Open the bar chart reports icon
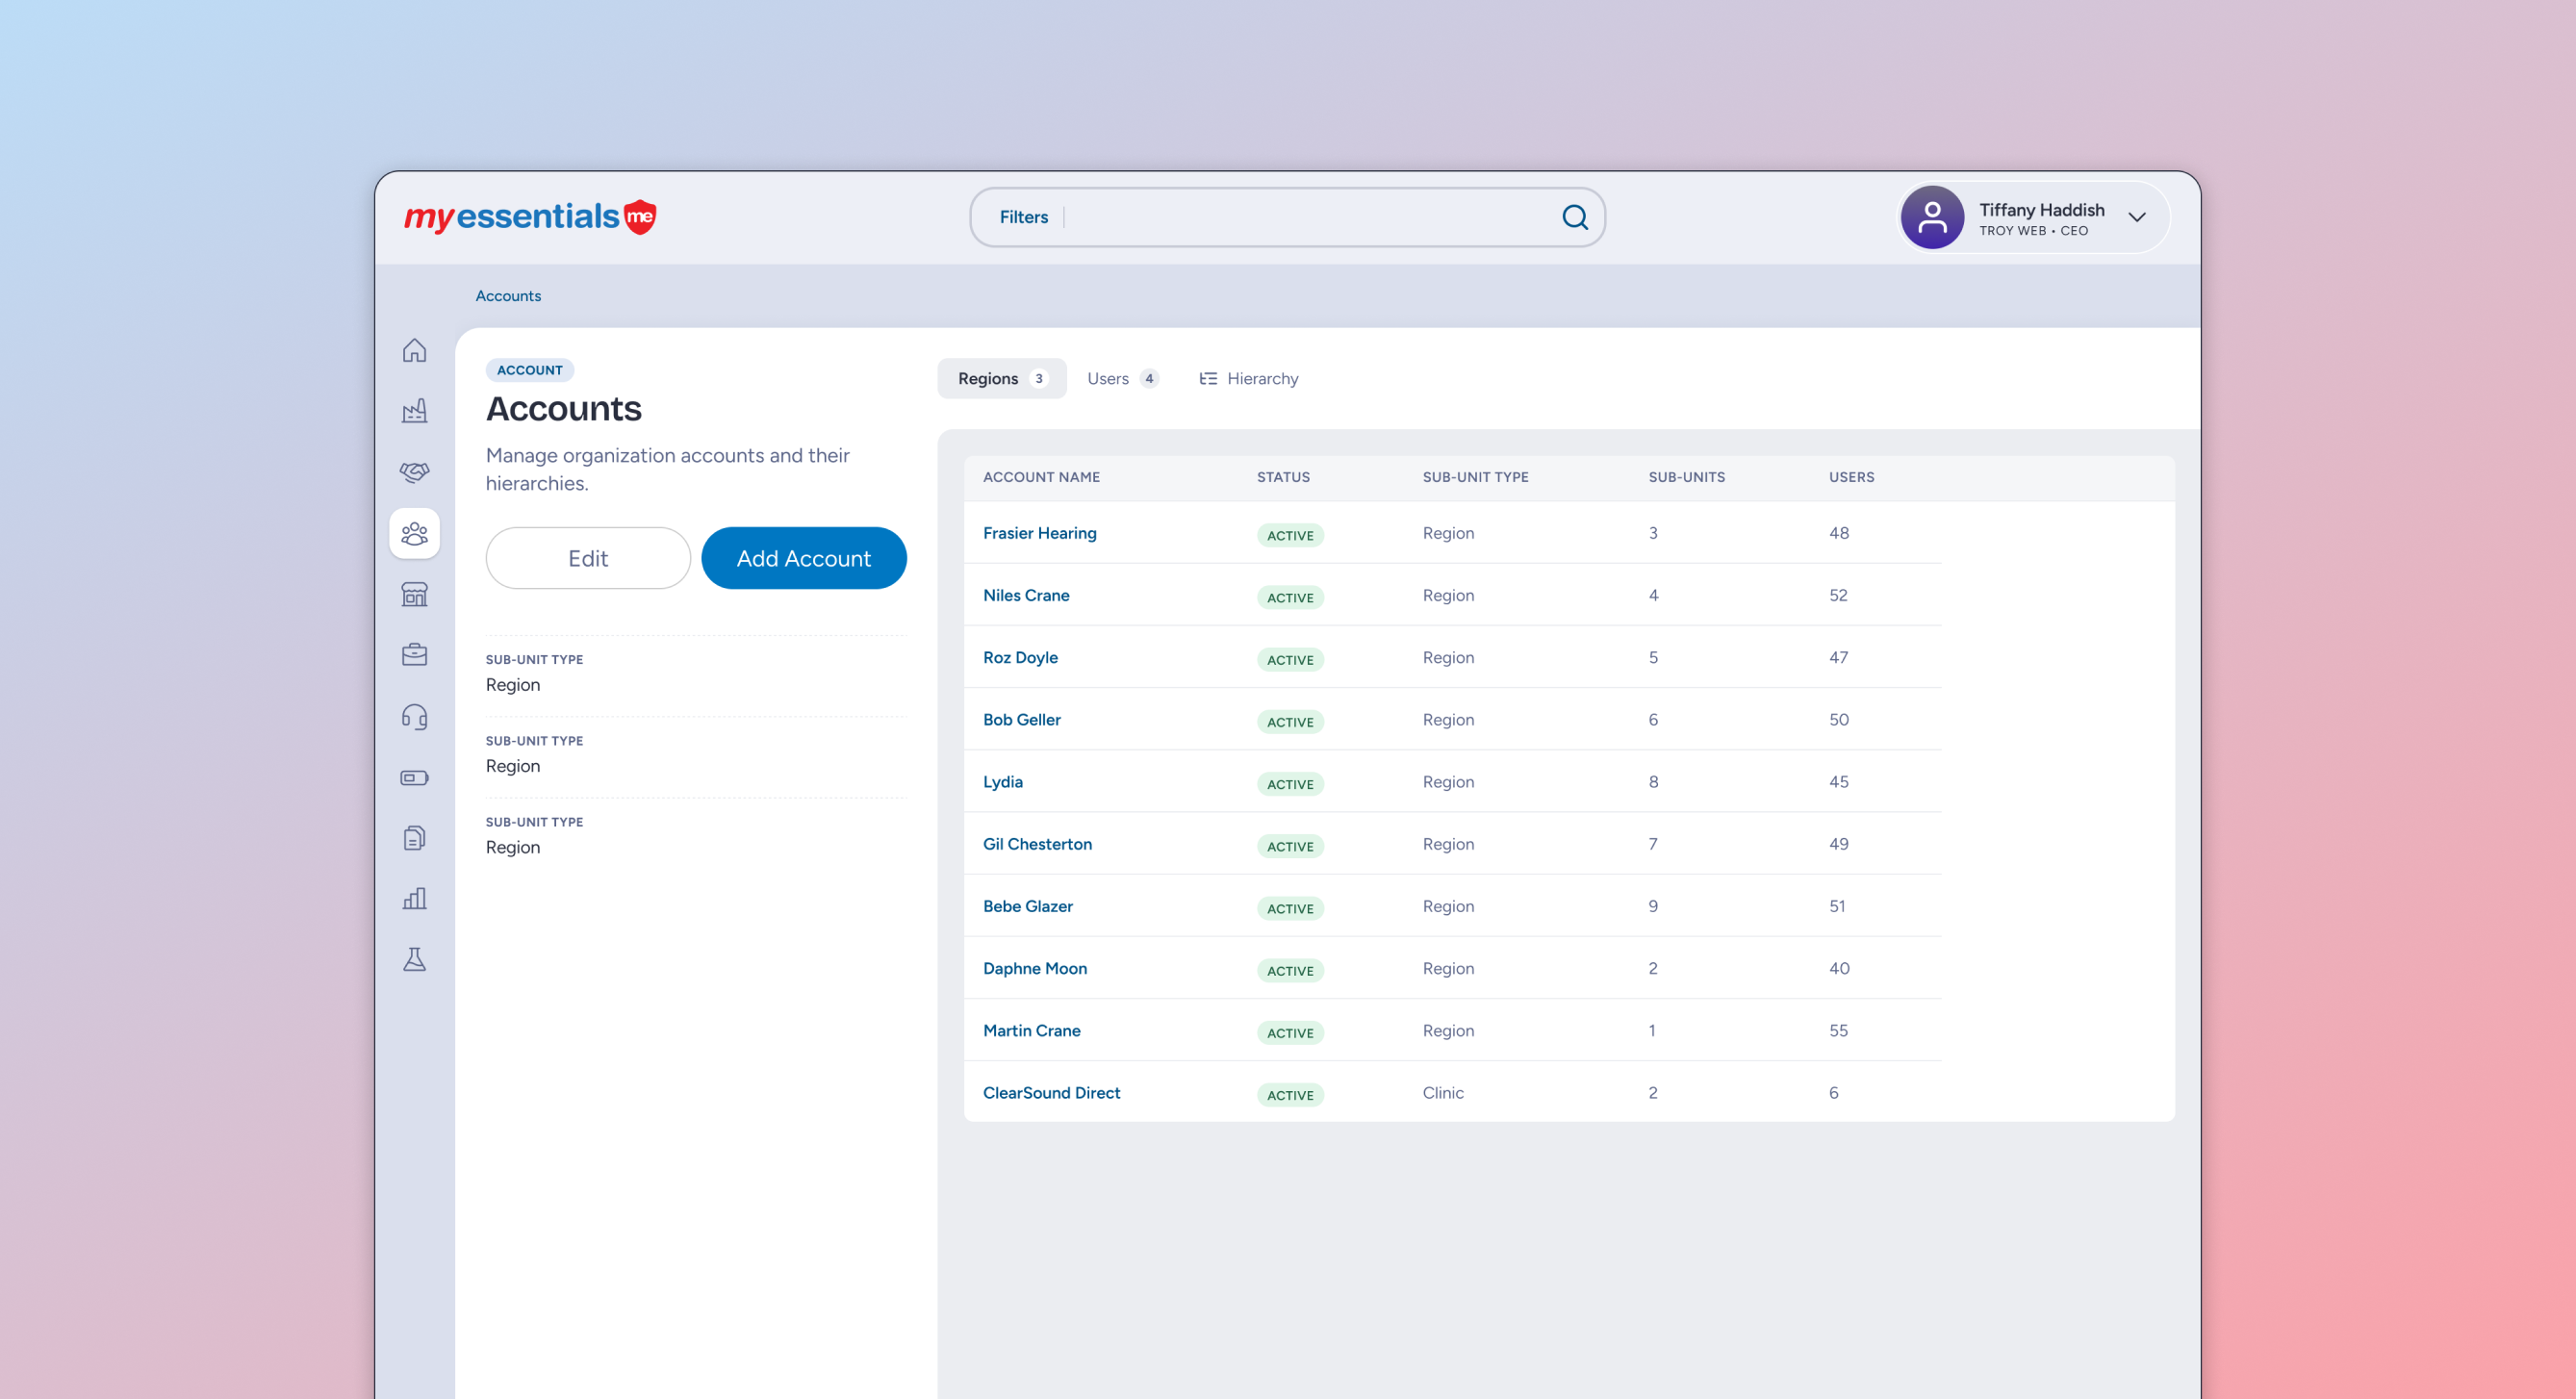This screenshot has width=2576, height=1399. [414, 898]
